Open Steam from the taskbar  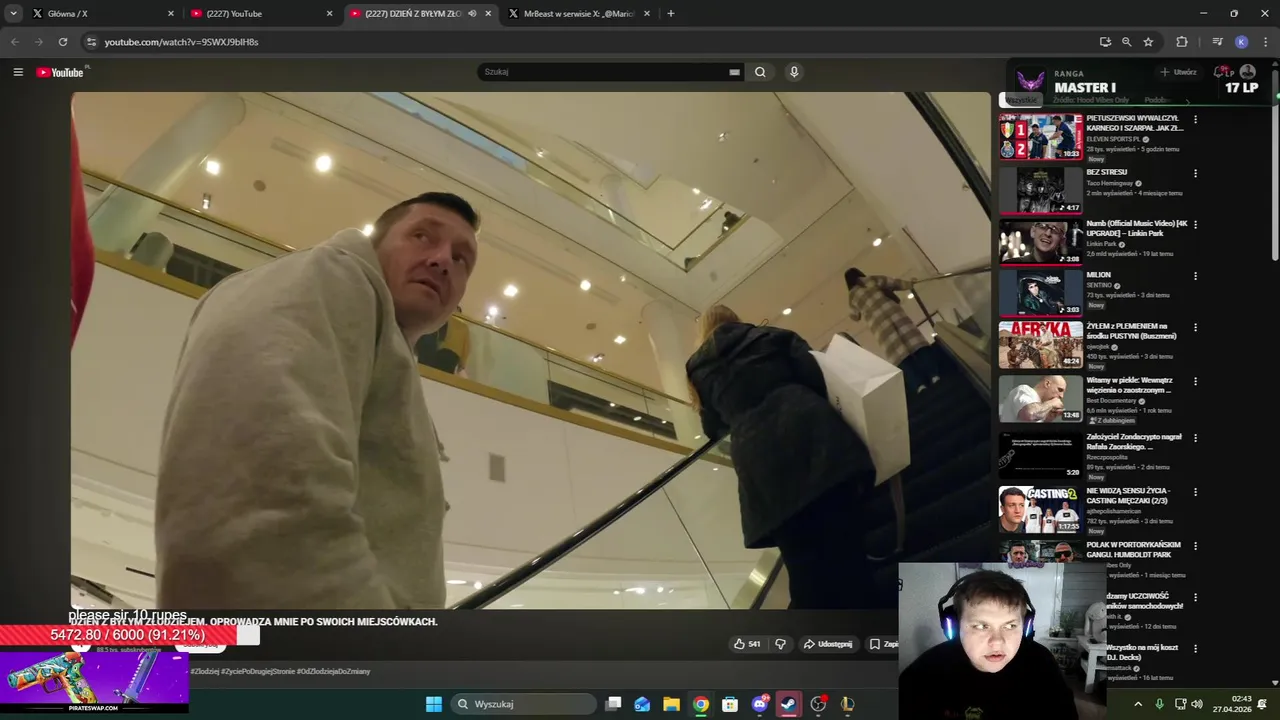pos(789,704)
